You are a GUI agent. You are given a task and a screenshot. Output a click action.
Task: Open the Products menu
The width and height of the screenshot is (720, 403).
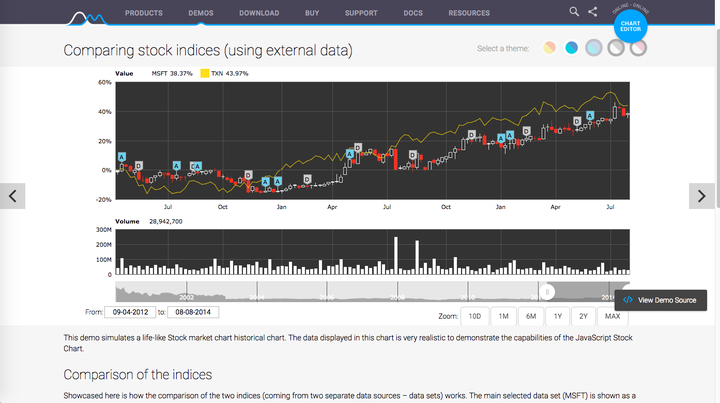144,13
